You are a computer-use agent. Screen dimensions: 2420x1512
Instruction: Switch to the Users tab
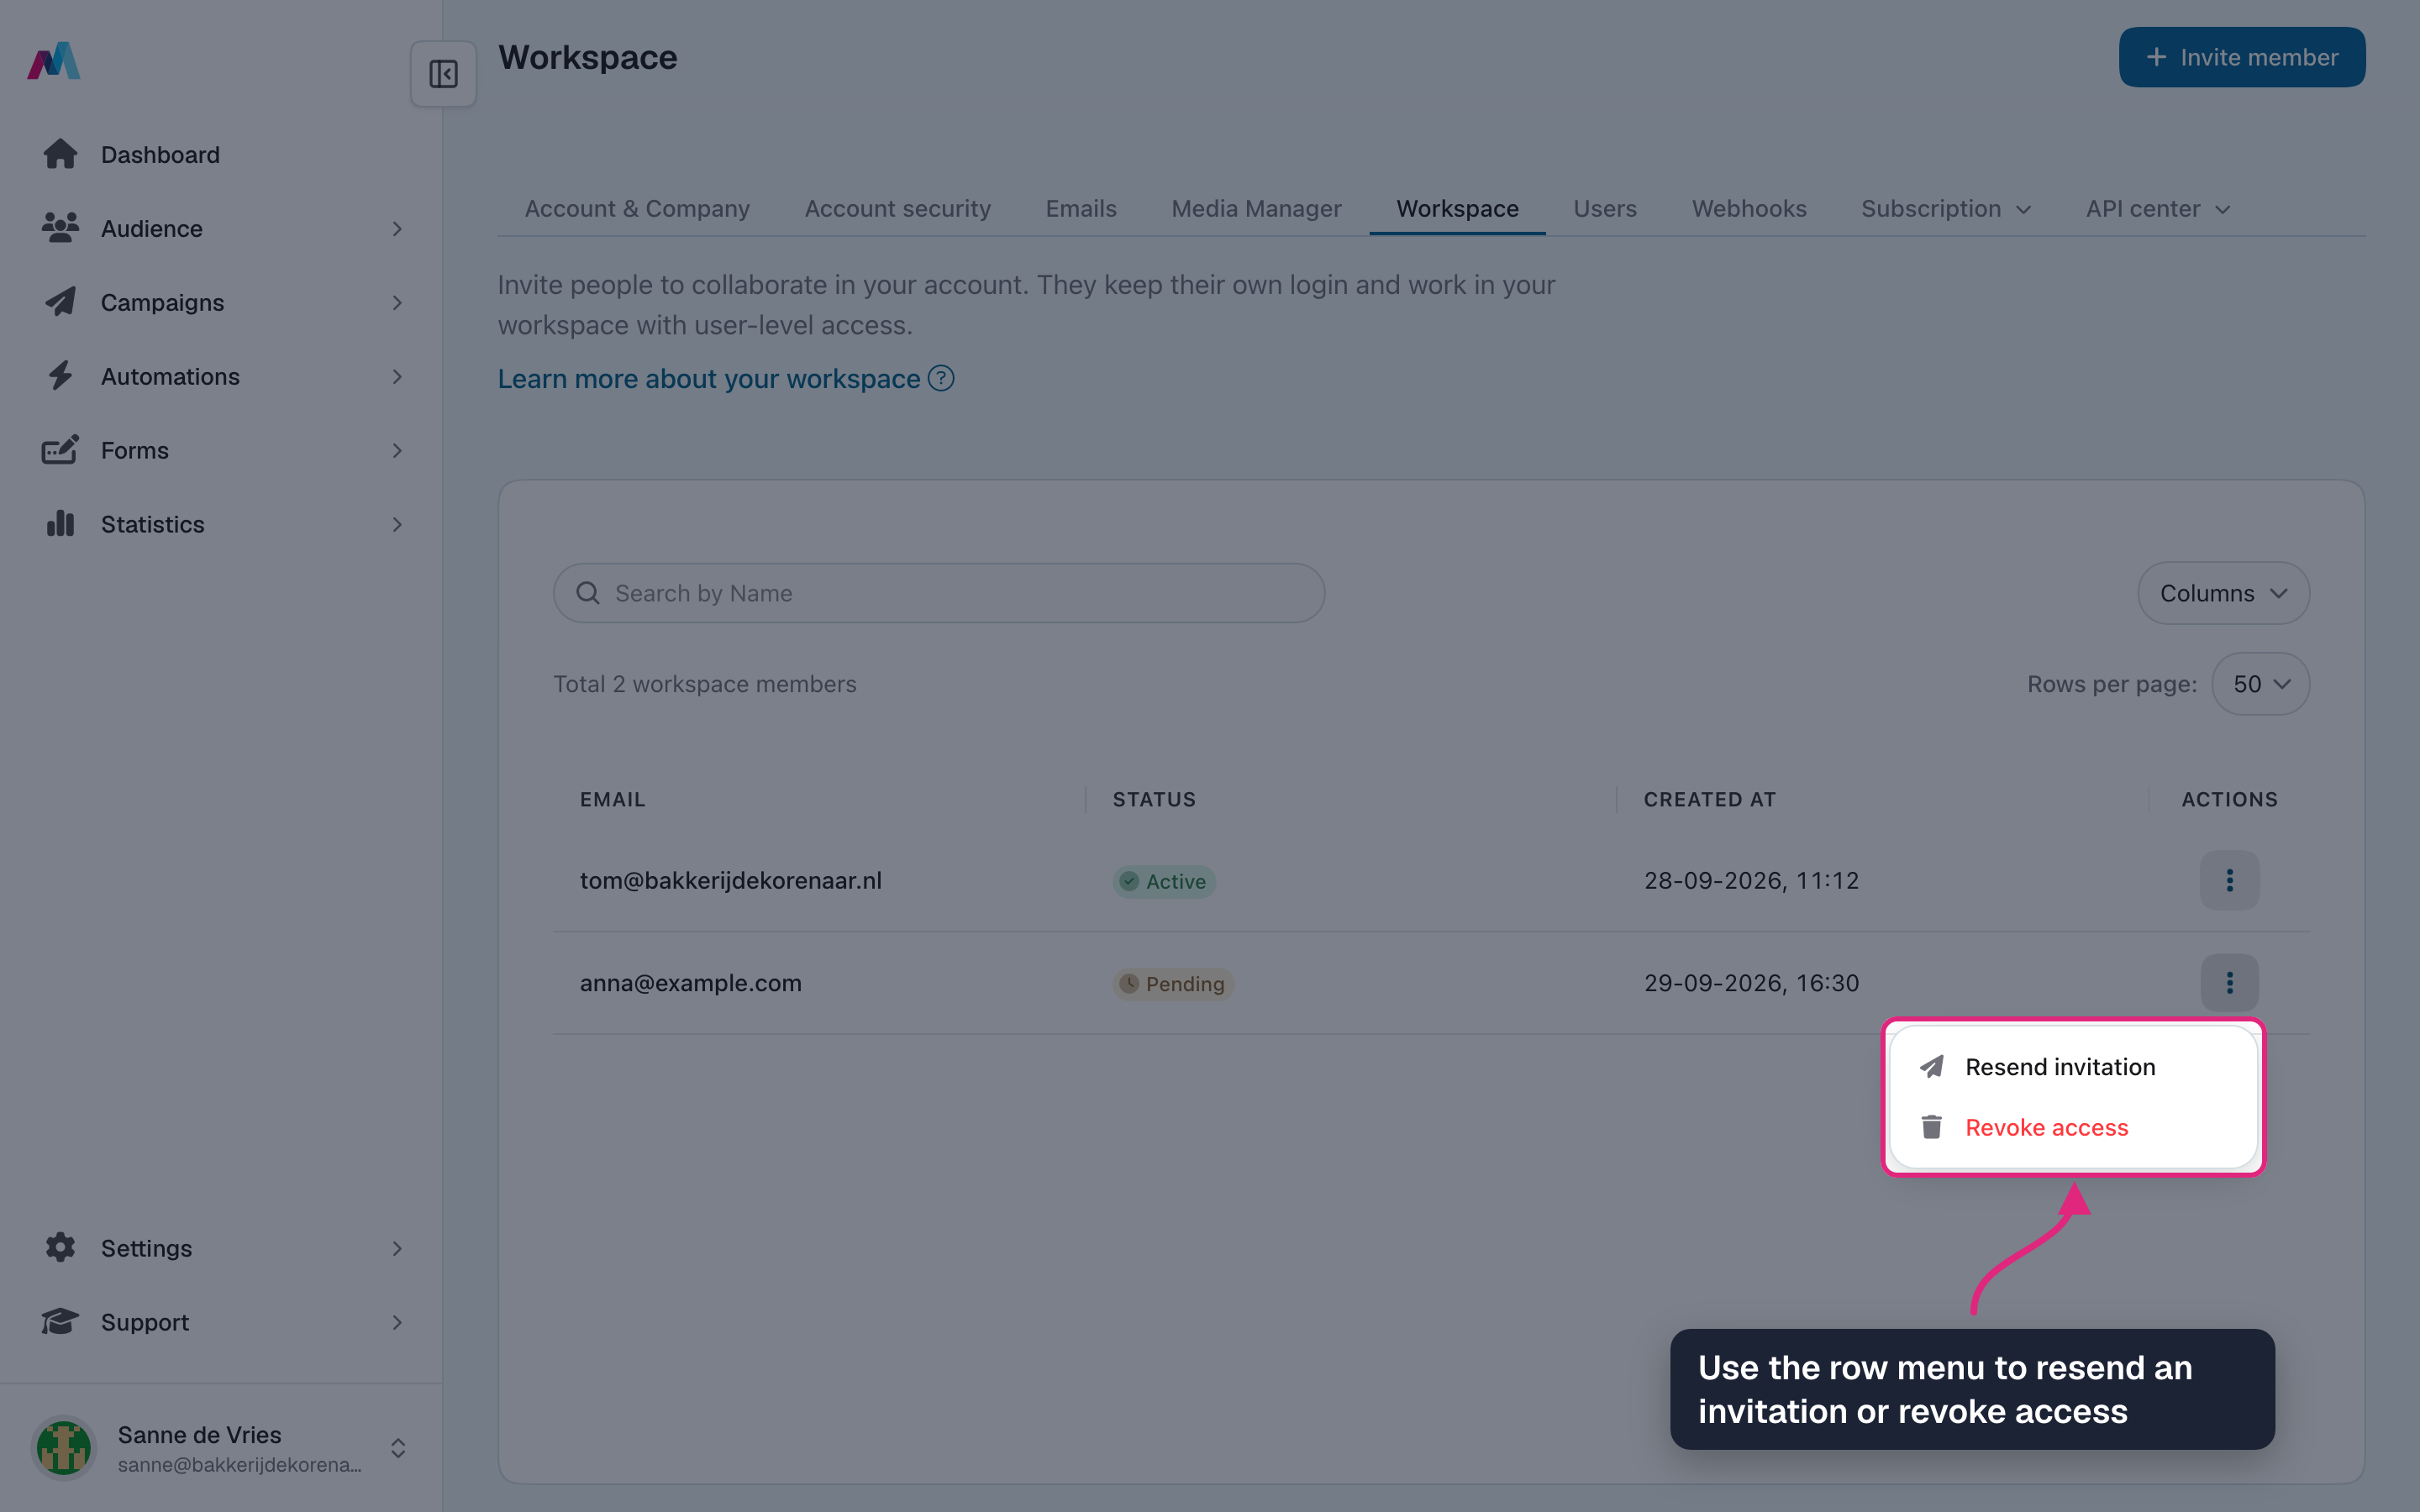click(1604, 209)
